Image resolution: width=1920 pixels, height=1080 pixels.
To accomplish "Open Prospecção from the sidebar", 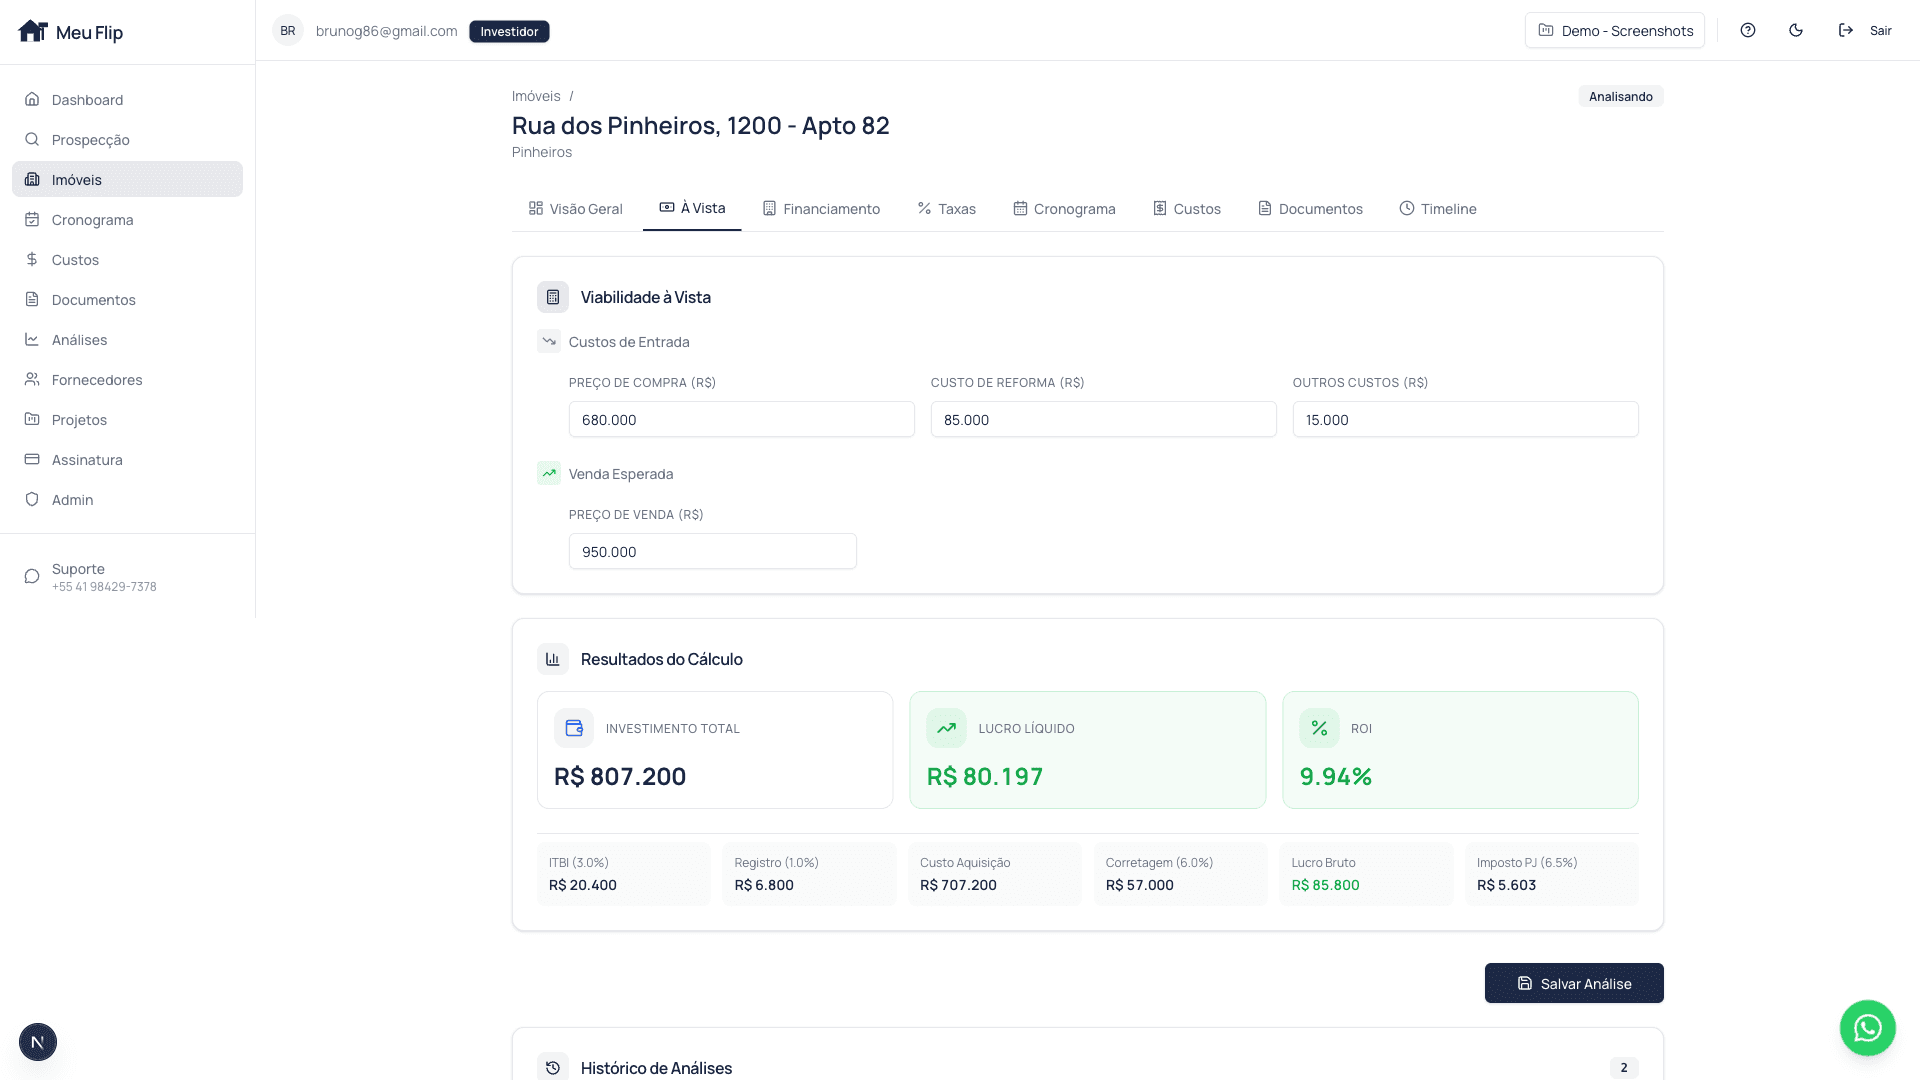I will (x=91, y=140).
